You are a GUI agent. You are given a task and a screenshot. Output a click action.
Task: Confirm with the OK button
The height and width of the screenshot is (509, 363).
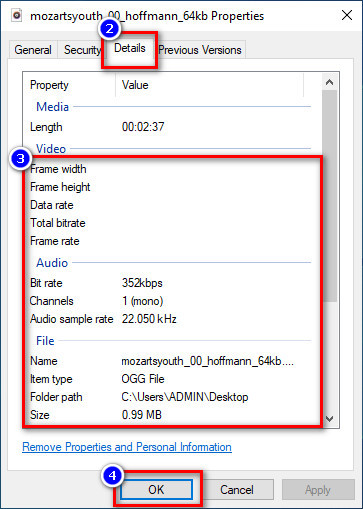coord(156,490)
